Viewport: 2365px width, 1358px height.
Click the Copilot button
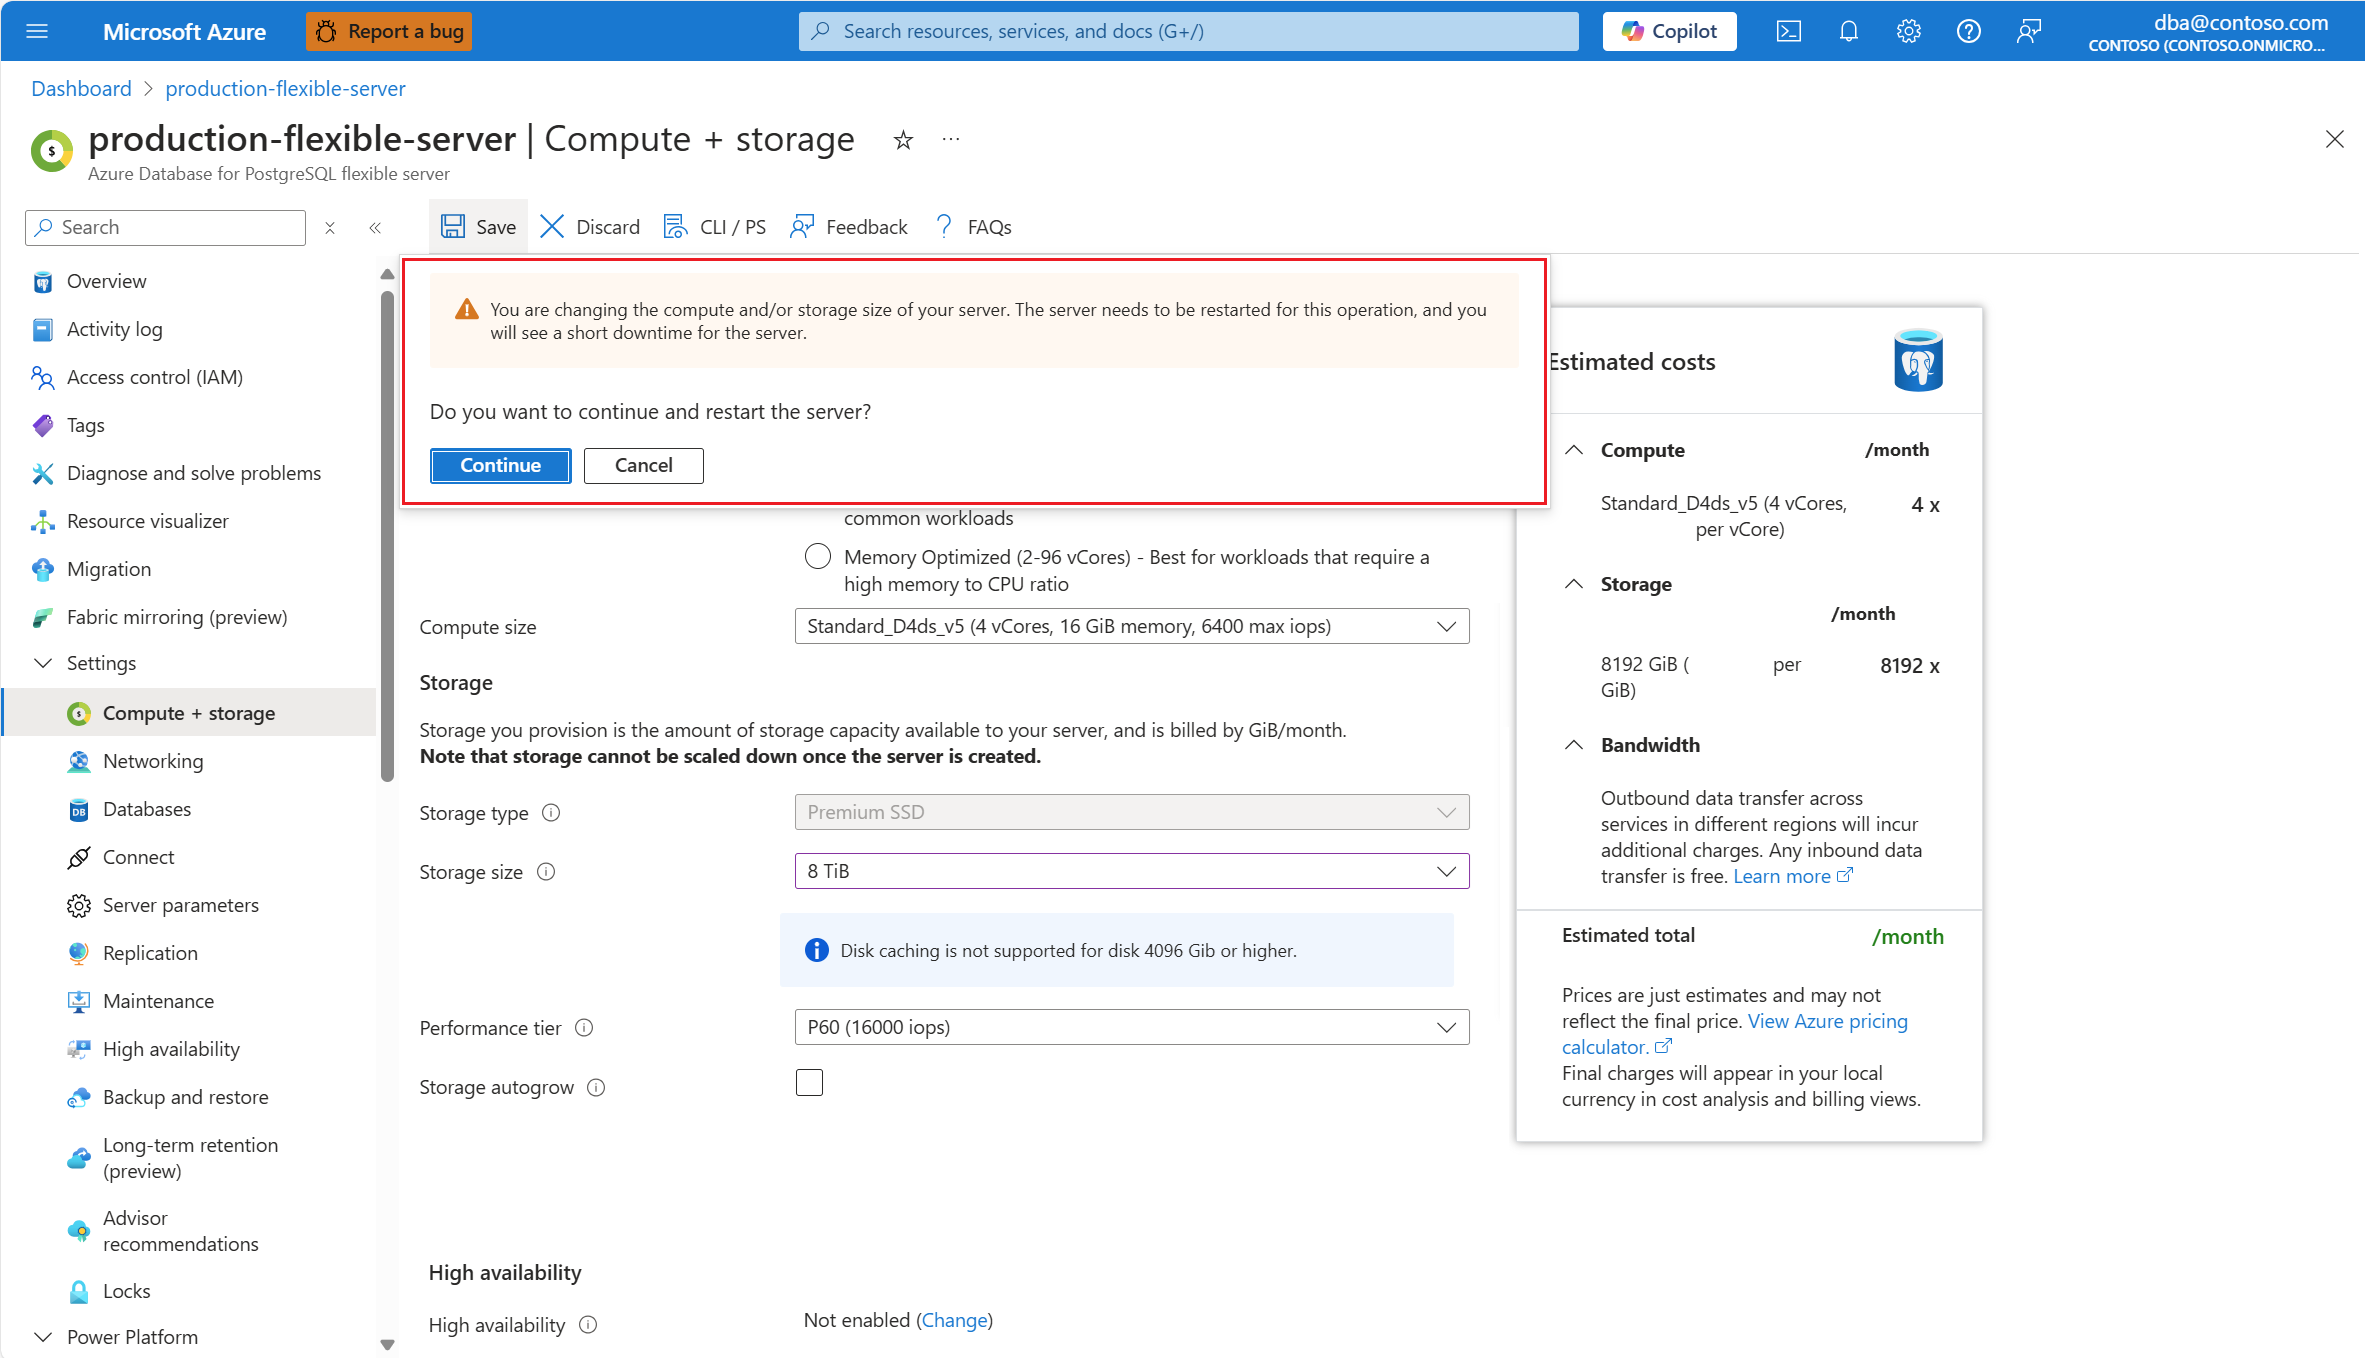1669,31
